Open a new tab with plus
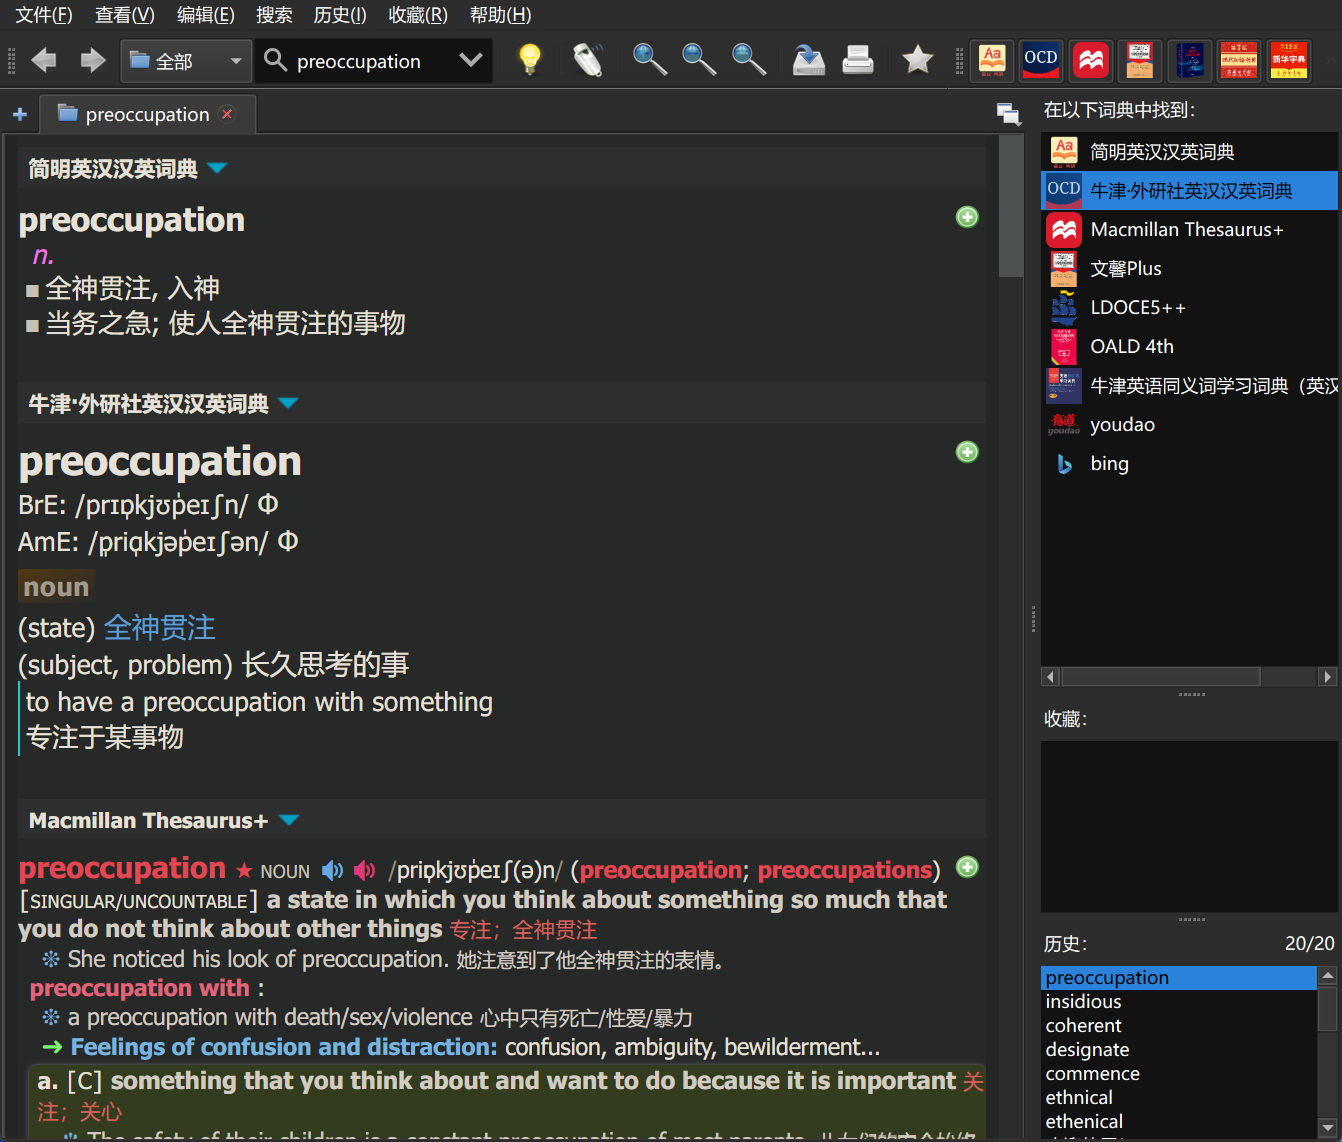This screenshot has width=1342, height=1142. pos(19,115)
